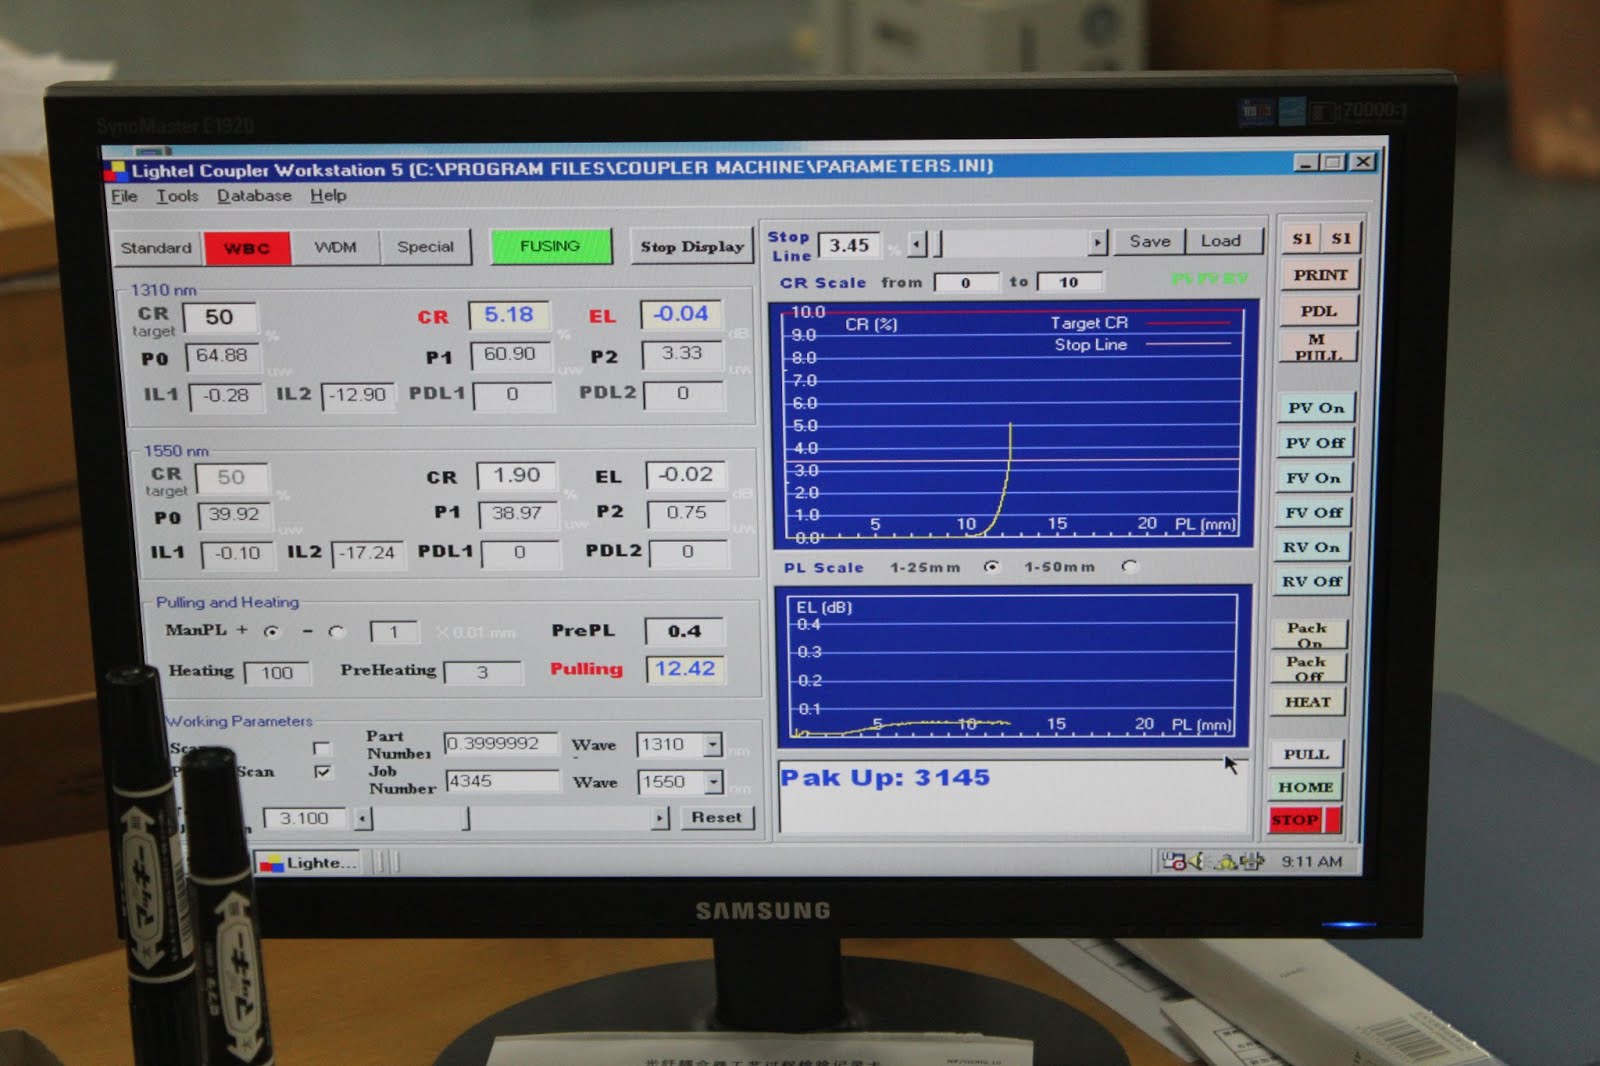Select the 1-25mm PL Scale radio button
This screenshot has height=1066, width=1600.
(x=991, y=566)
